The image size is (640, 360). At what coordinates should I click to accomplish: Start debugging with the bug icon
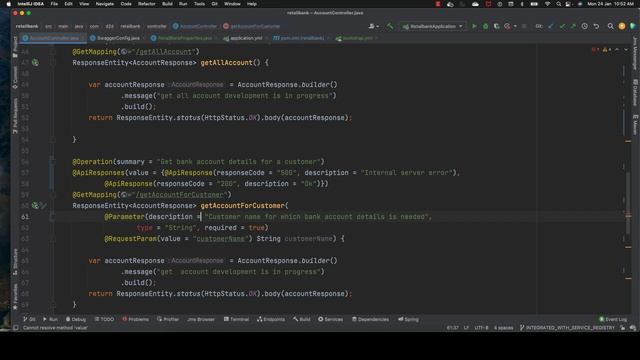point(485,26)
